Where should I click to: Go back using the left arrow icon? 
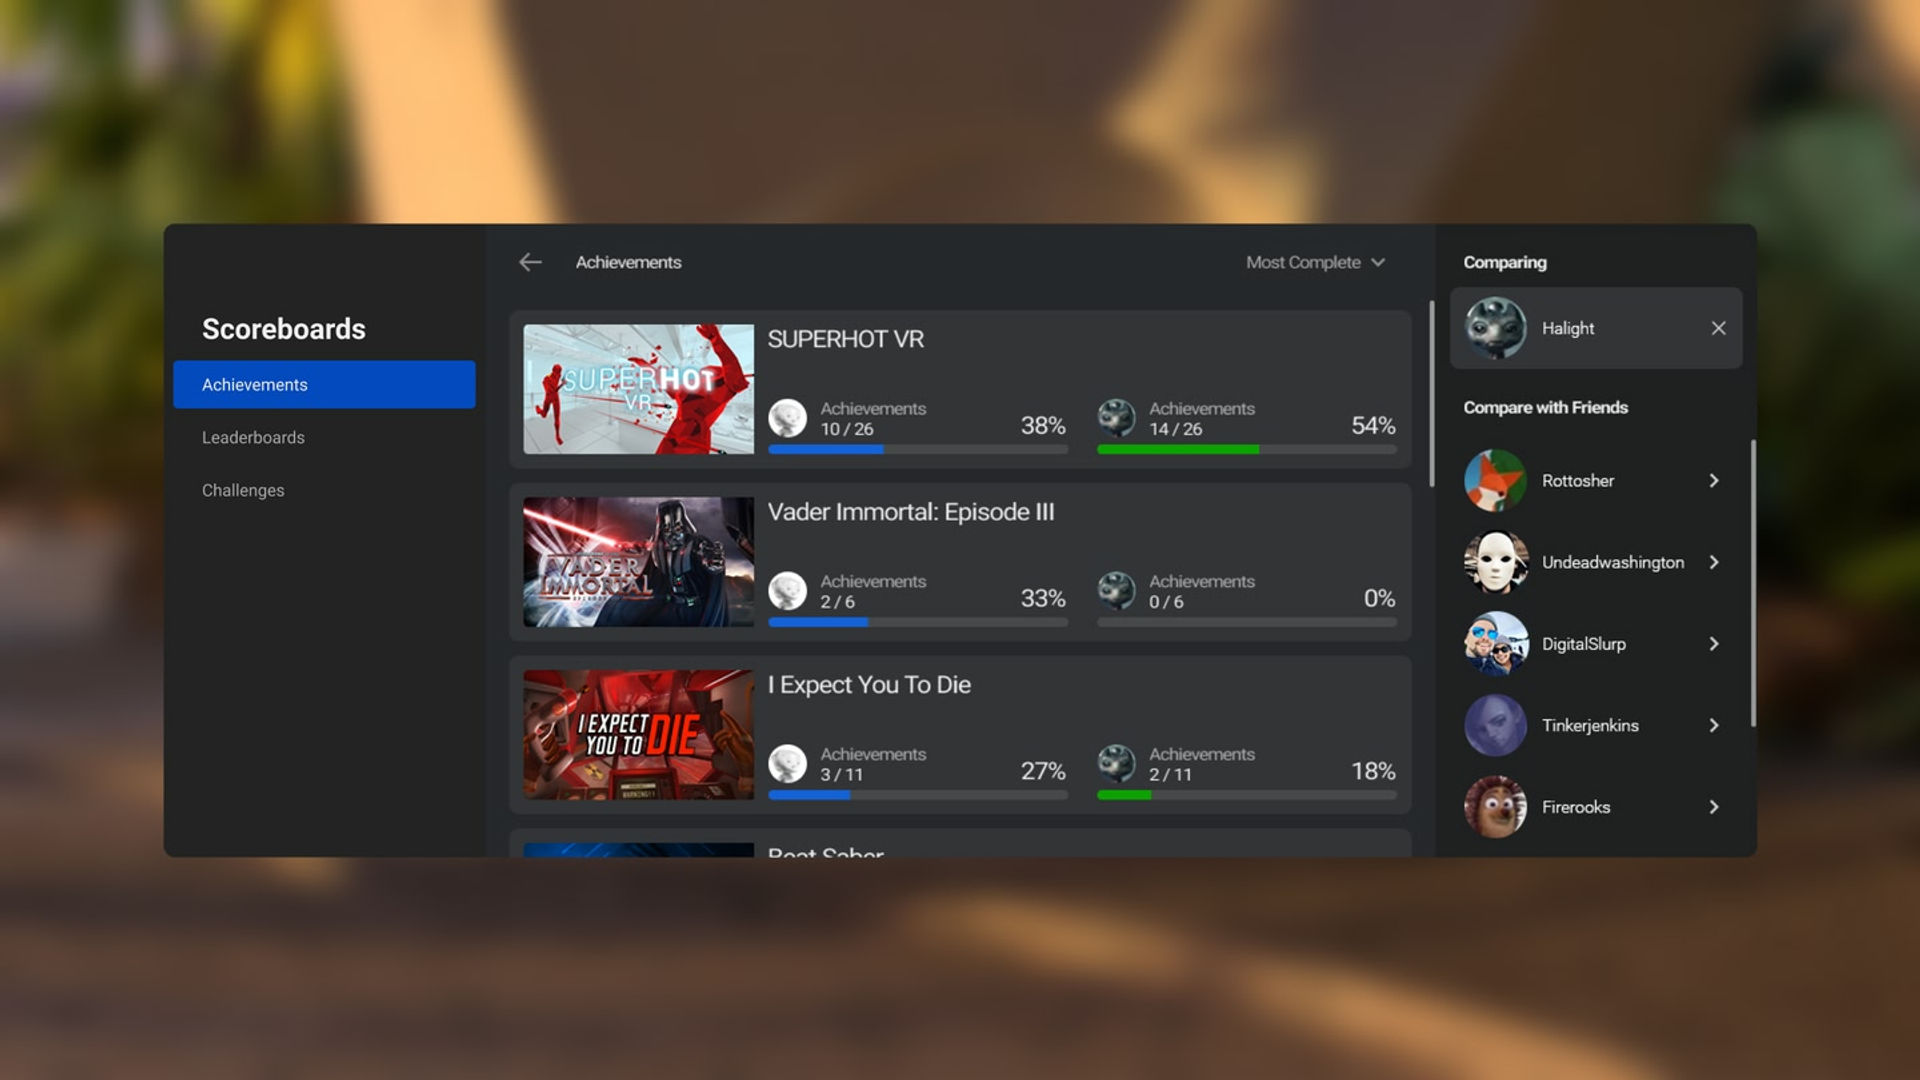tap(530, 262)
